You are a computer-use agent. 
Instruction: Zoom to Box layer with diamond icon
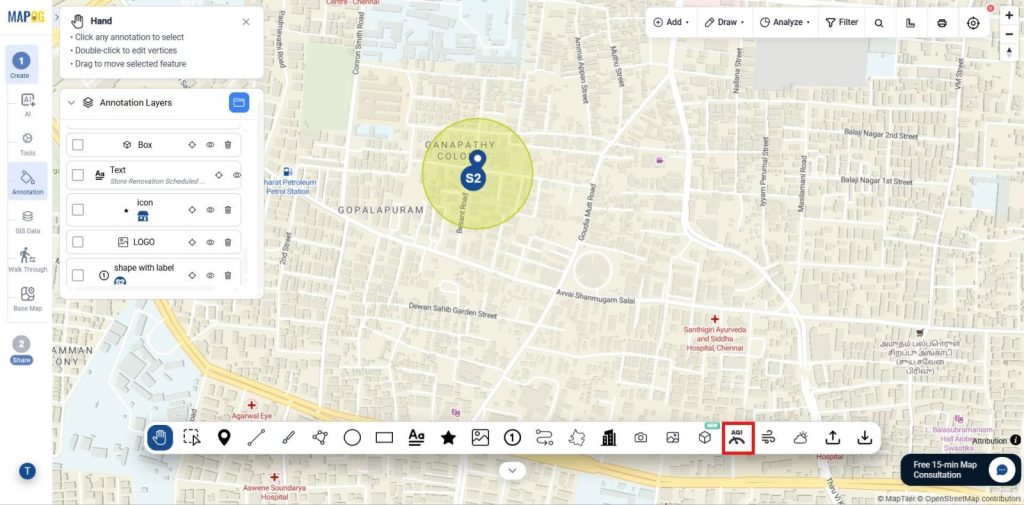coord(192,145)
